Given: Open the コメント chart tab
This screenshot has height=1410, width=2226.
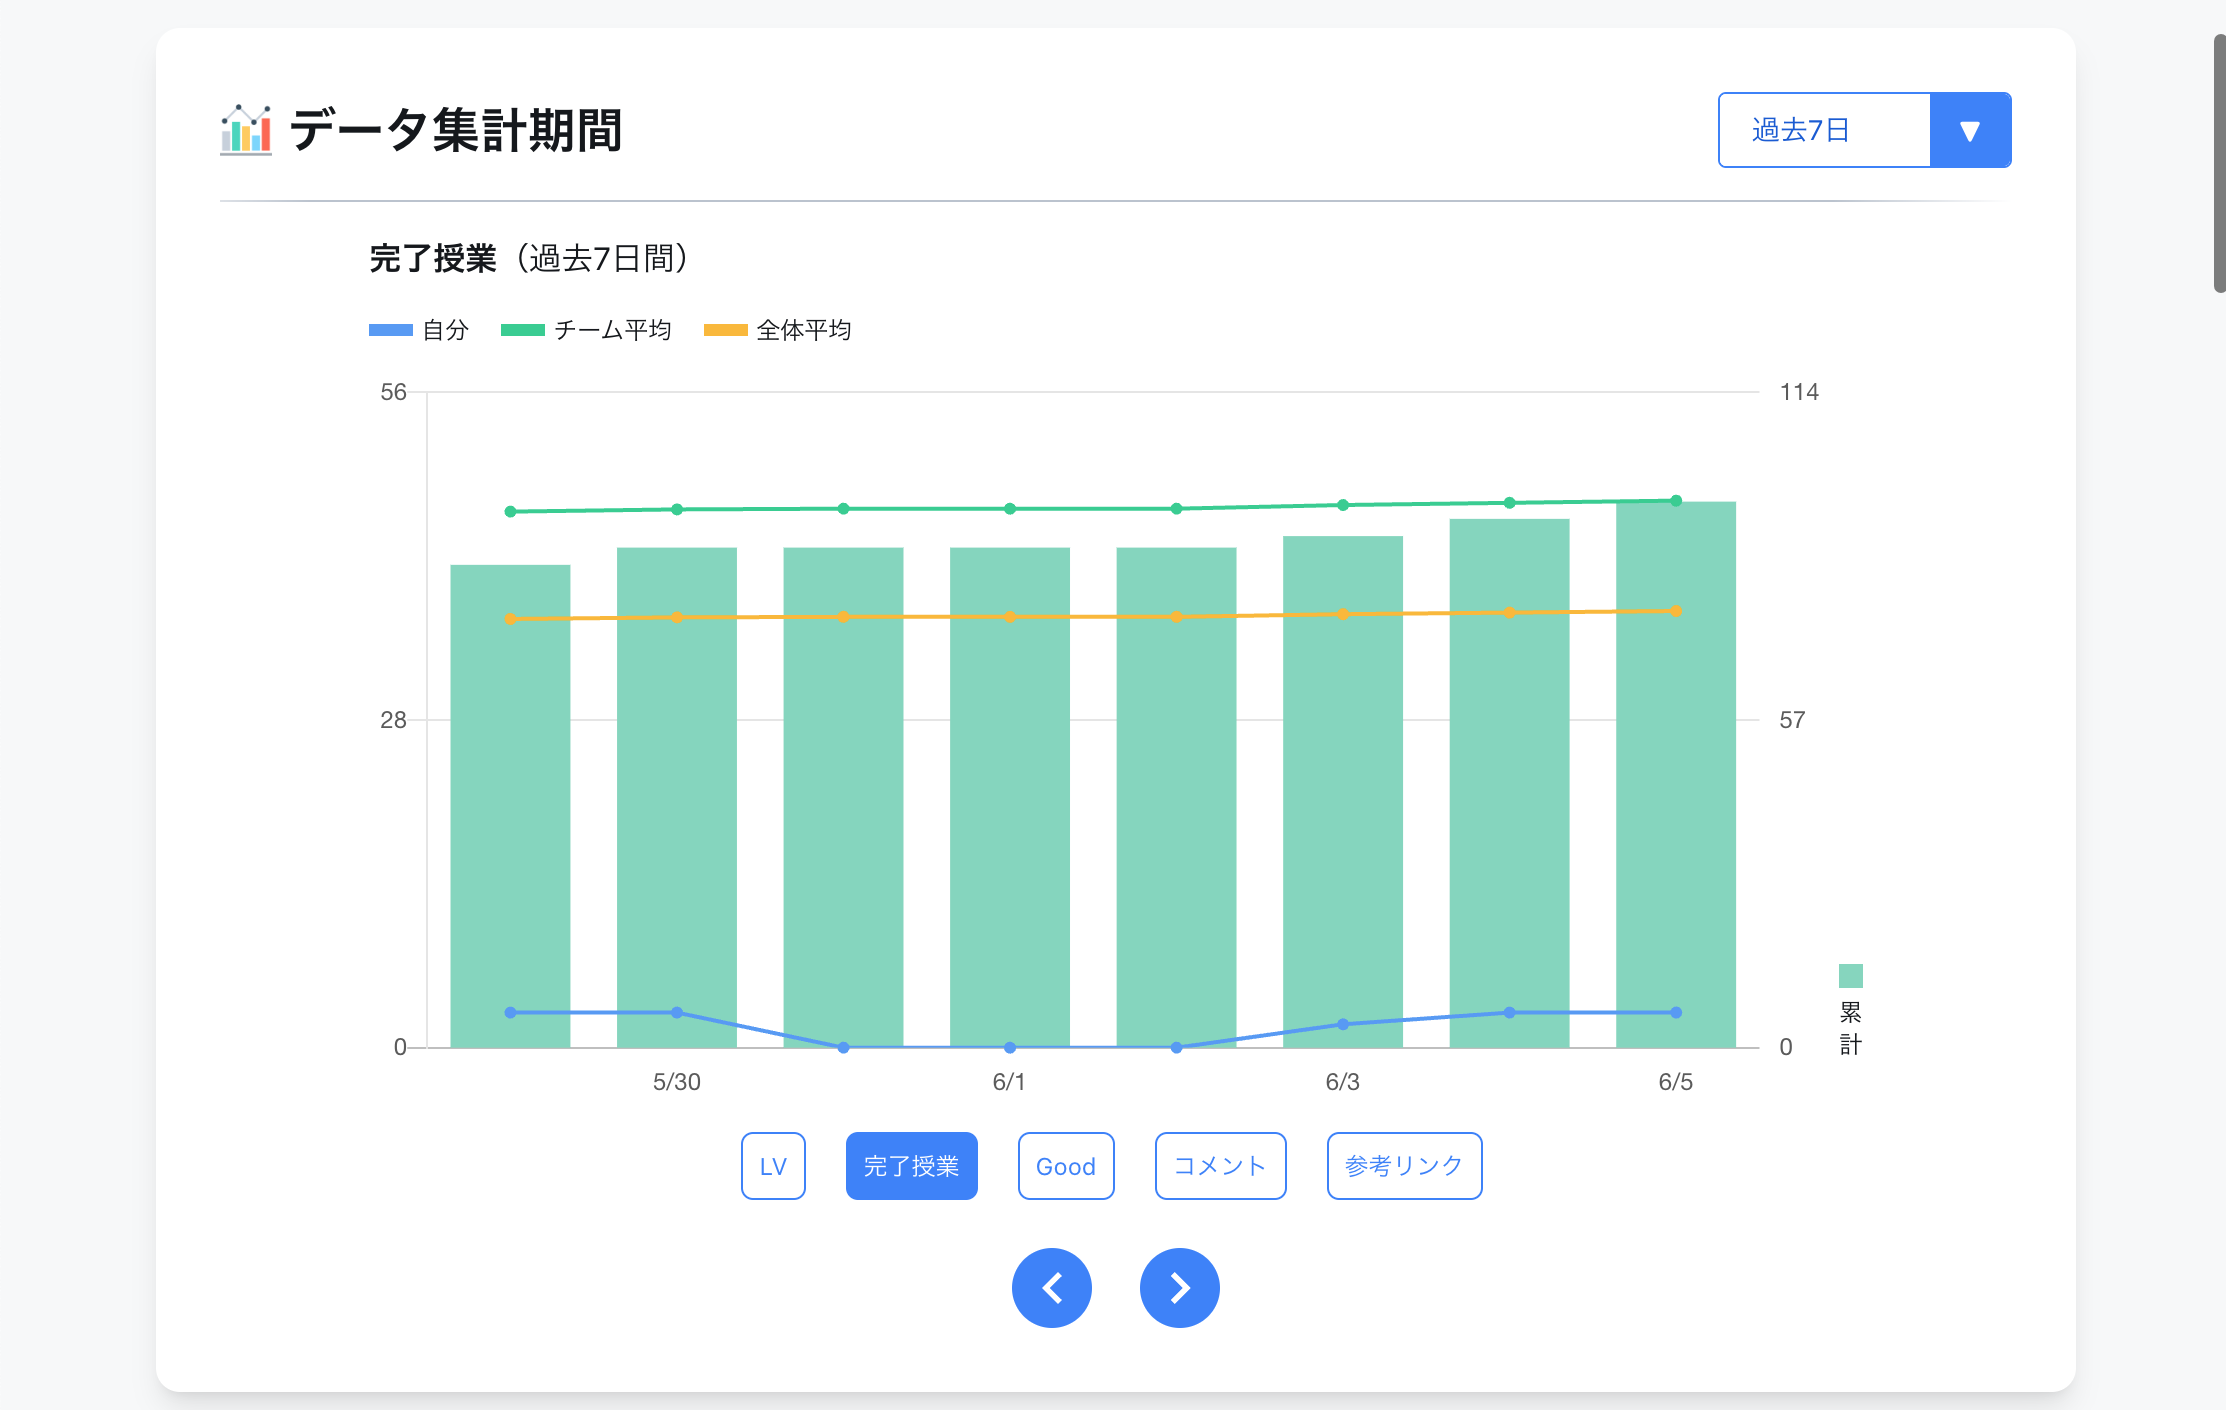Looking at the screenshot, I should point(1220,1166).
